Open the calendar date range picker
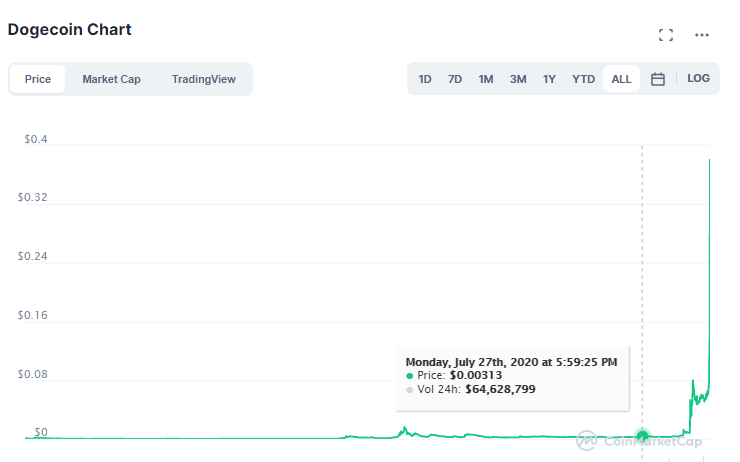The image size is (740, 462). [658, 79]
